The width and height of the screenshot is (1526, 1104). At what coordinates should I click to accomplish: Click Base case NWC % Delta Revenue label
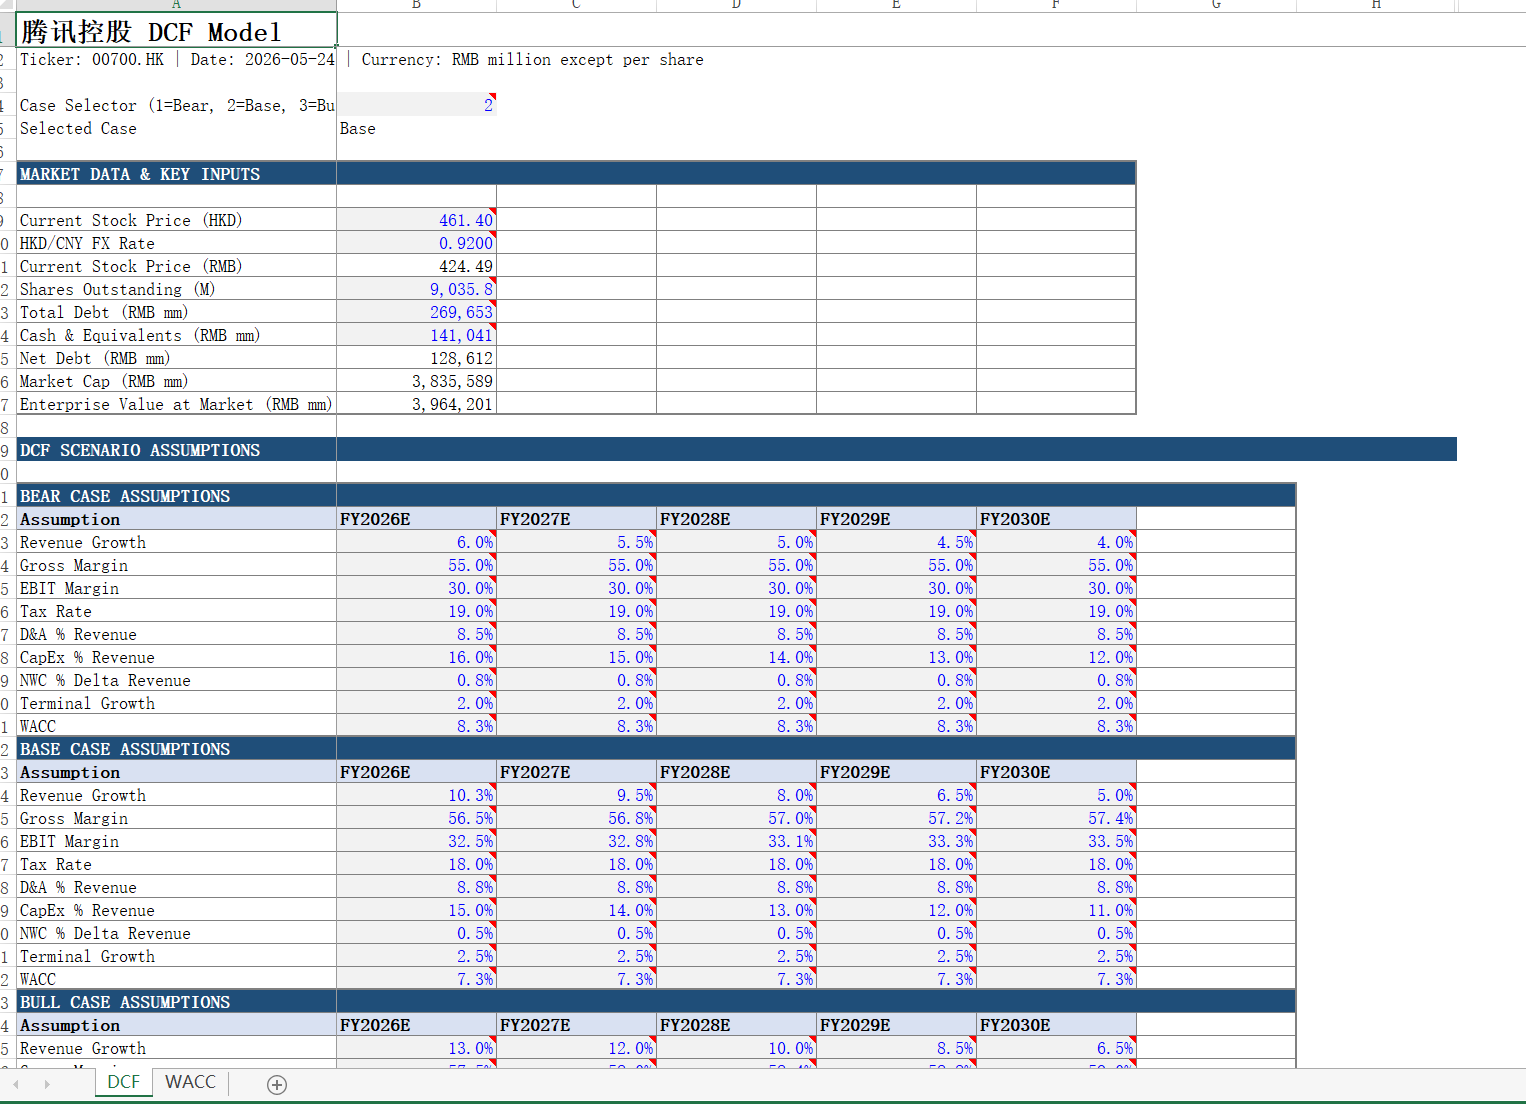click(x=177, y=933)
